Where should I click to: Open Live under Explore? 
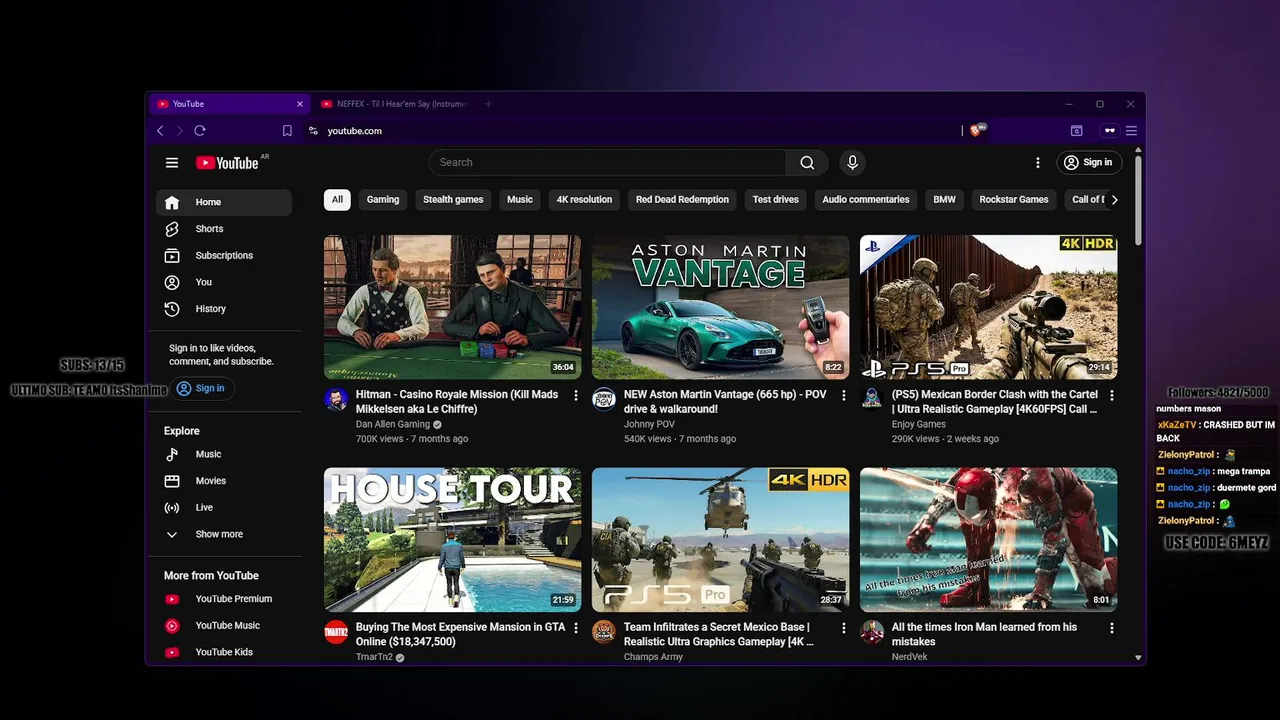(x=224, y=507)
